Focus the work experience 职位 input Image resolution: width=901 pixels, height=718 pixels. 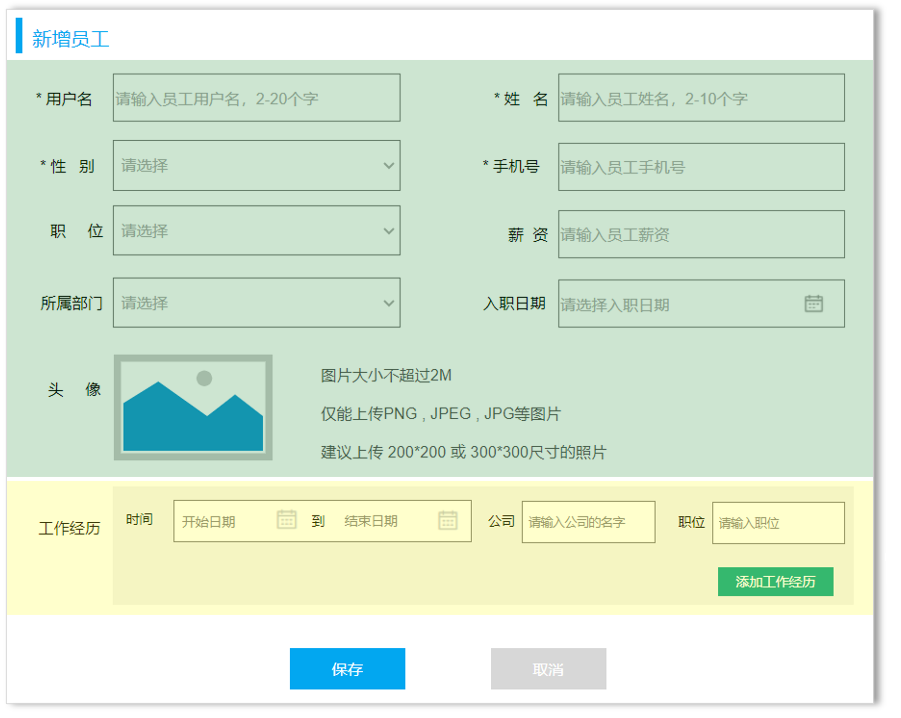pyautogui.click(x=777, y=523)
